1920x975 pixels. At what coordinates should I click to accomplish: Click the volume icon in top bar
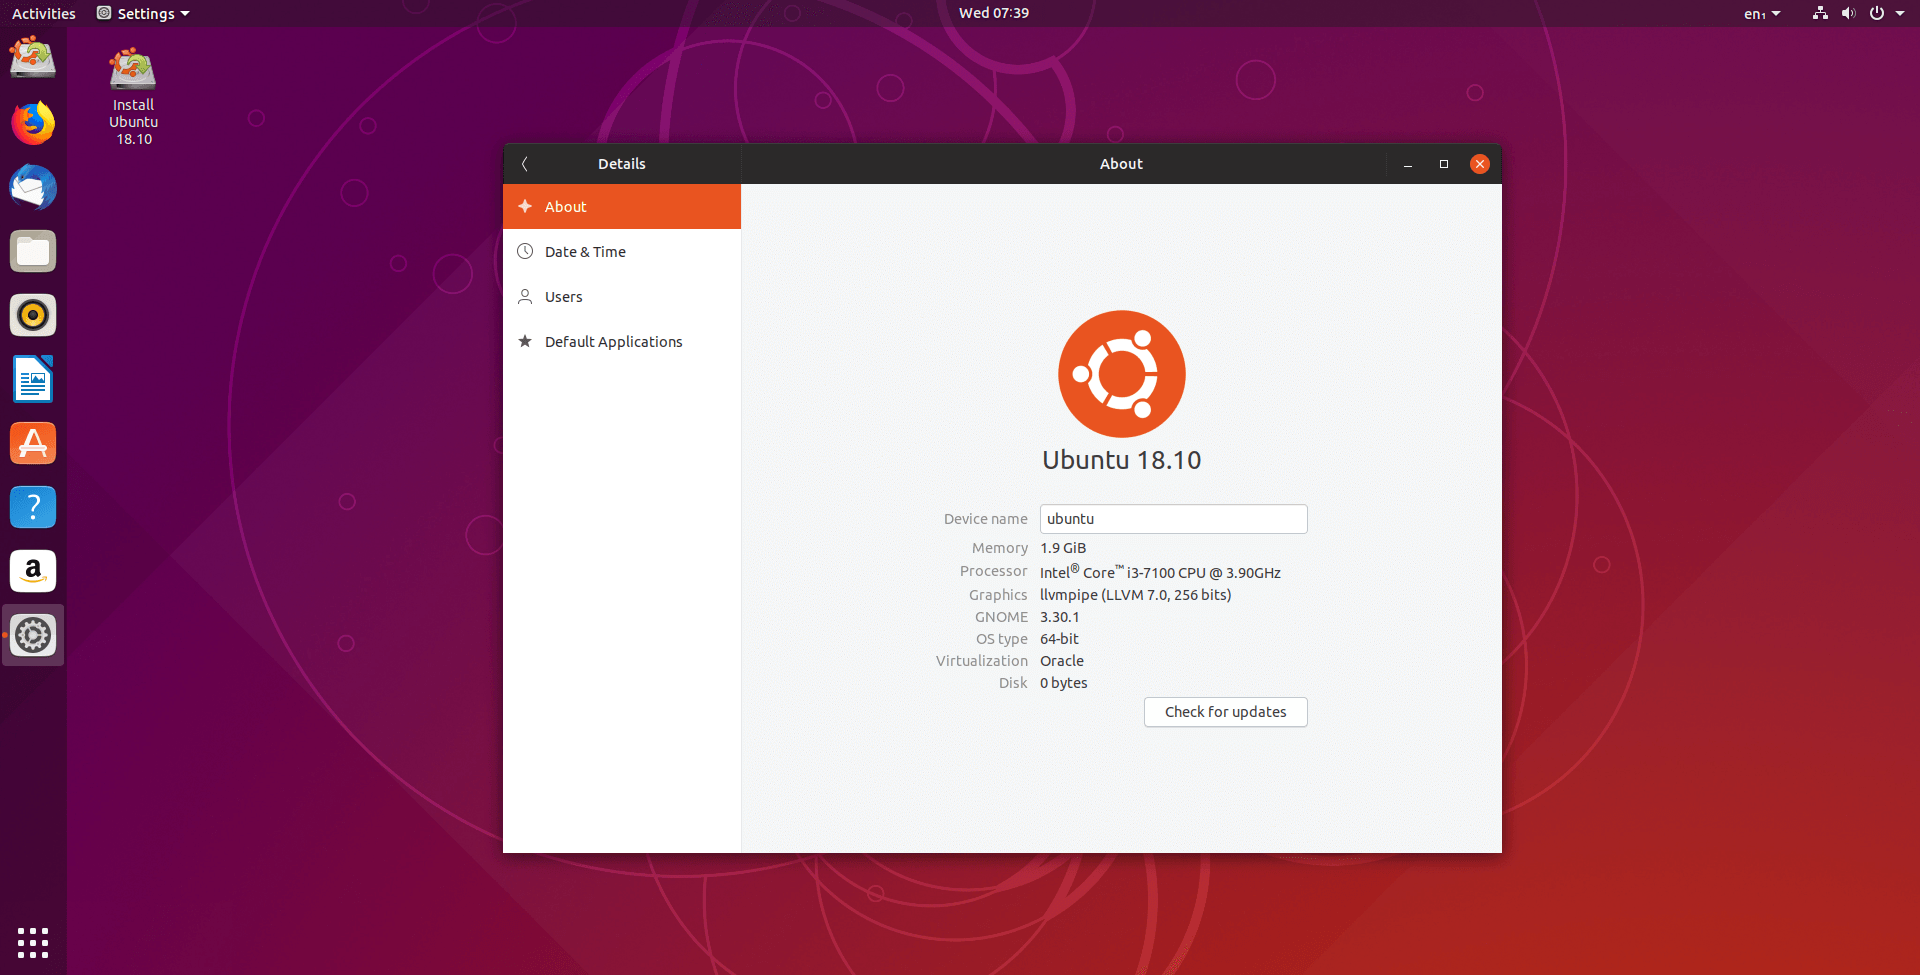coord(1848,13)
